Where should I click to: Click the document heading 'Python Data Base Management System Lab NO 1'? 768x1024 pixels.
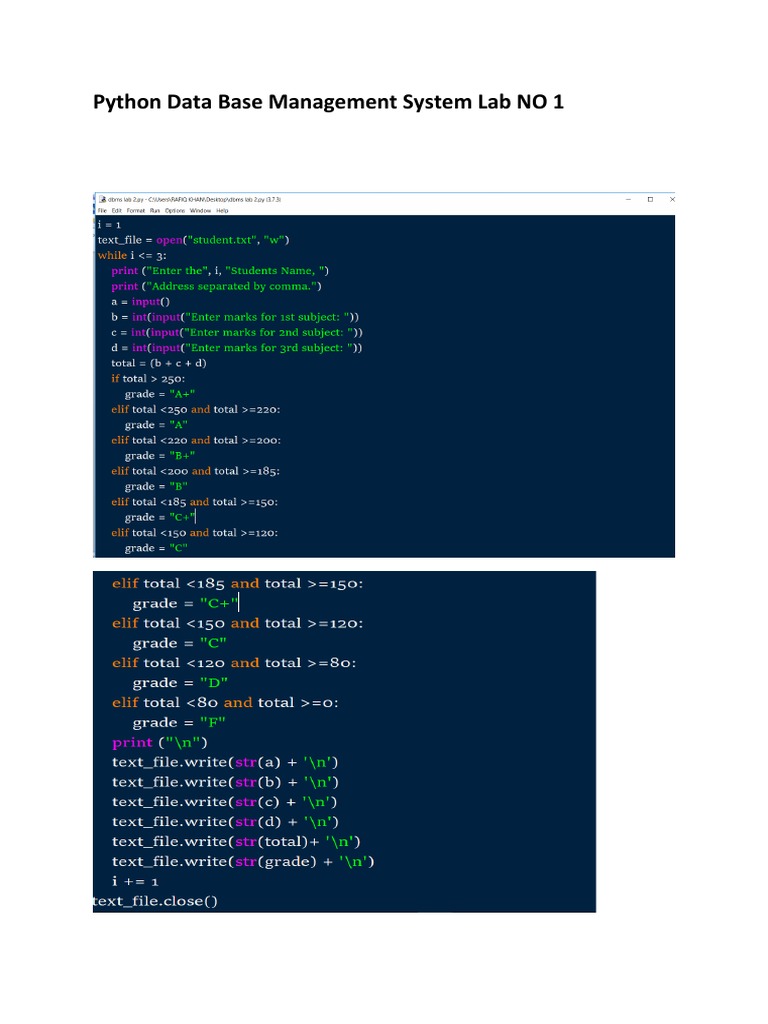pyautogui.click(x=328, y=102)
